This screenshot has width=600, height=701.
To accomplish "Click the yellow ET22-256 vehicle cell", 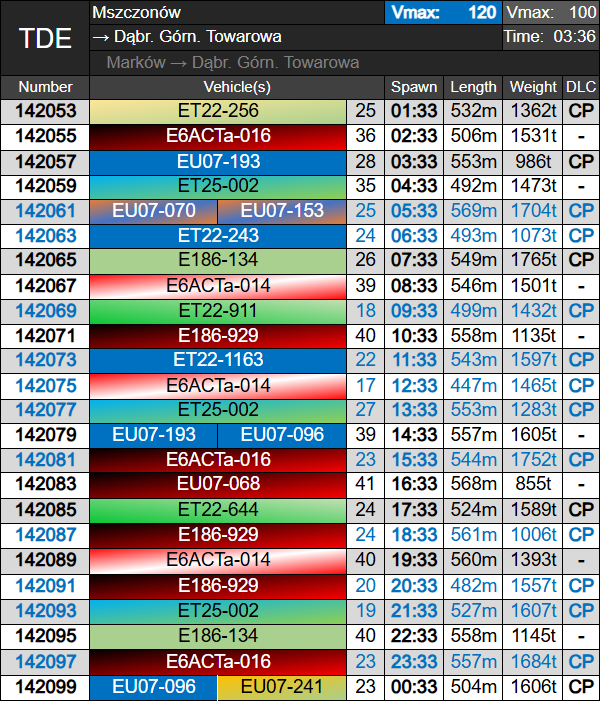I will [x=218, y=111].
